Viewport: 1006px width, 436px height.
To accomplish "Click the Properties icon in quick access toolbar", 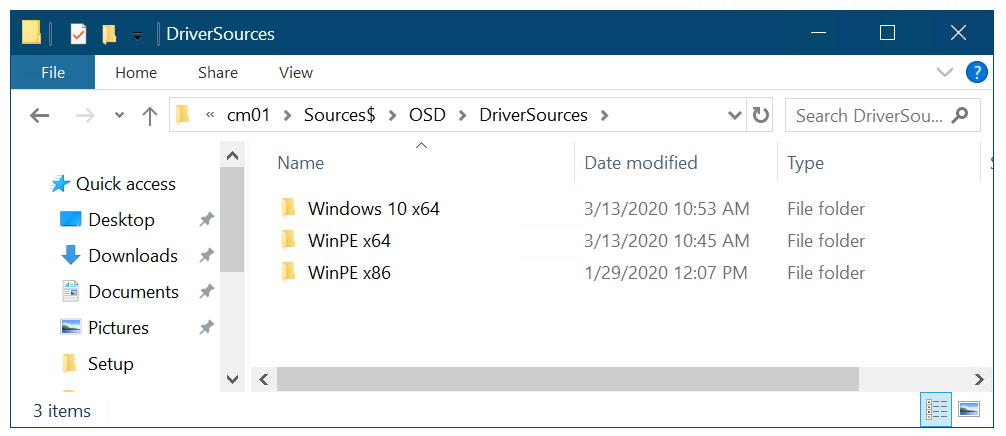I will pyautogui.click(x=78, y=34).
